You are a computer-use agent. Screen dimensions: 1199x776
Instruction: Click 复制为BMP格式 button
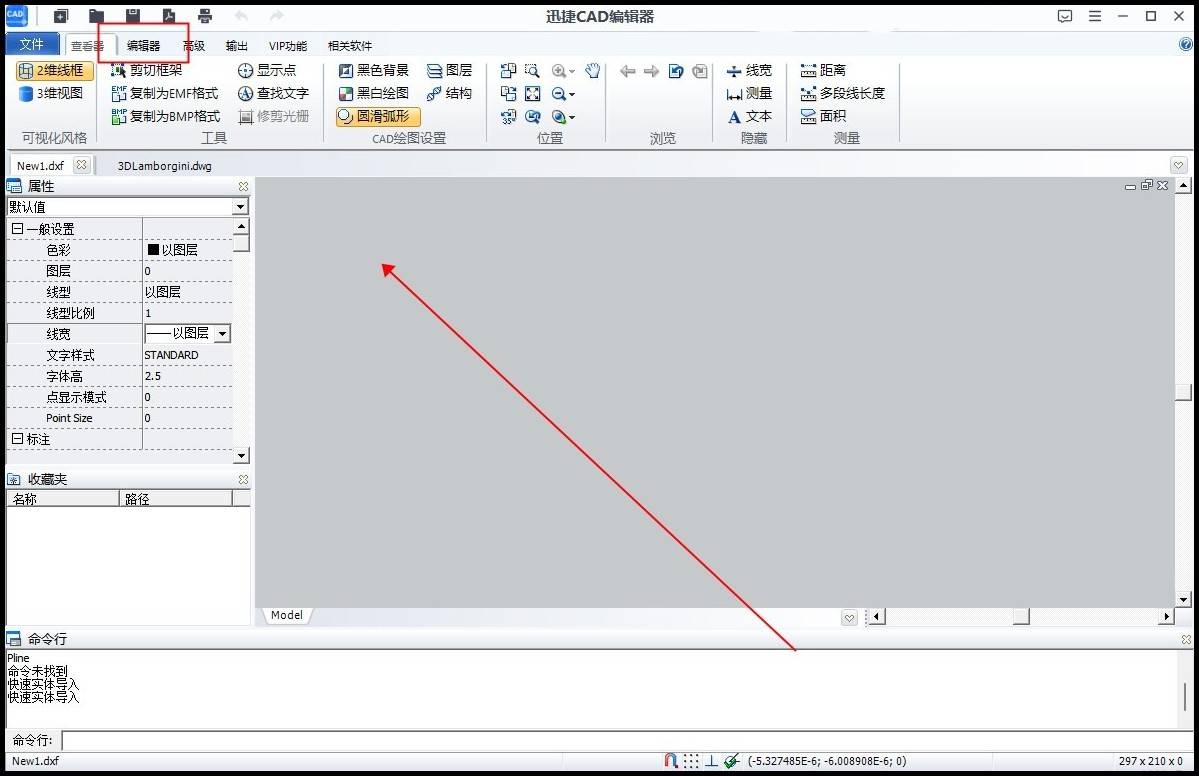(165, 116)
